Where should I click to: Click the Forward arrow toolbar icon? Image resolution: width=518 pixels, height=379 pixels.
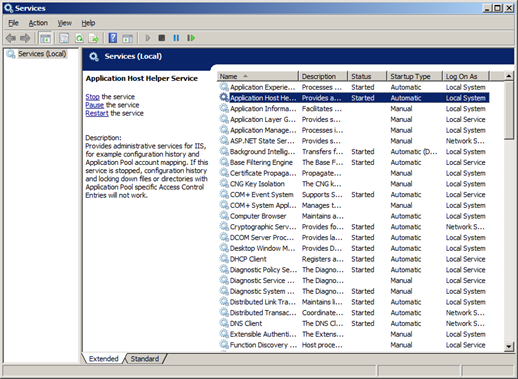pos(25,38)
